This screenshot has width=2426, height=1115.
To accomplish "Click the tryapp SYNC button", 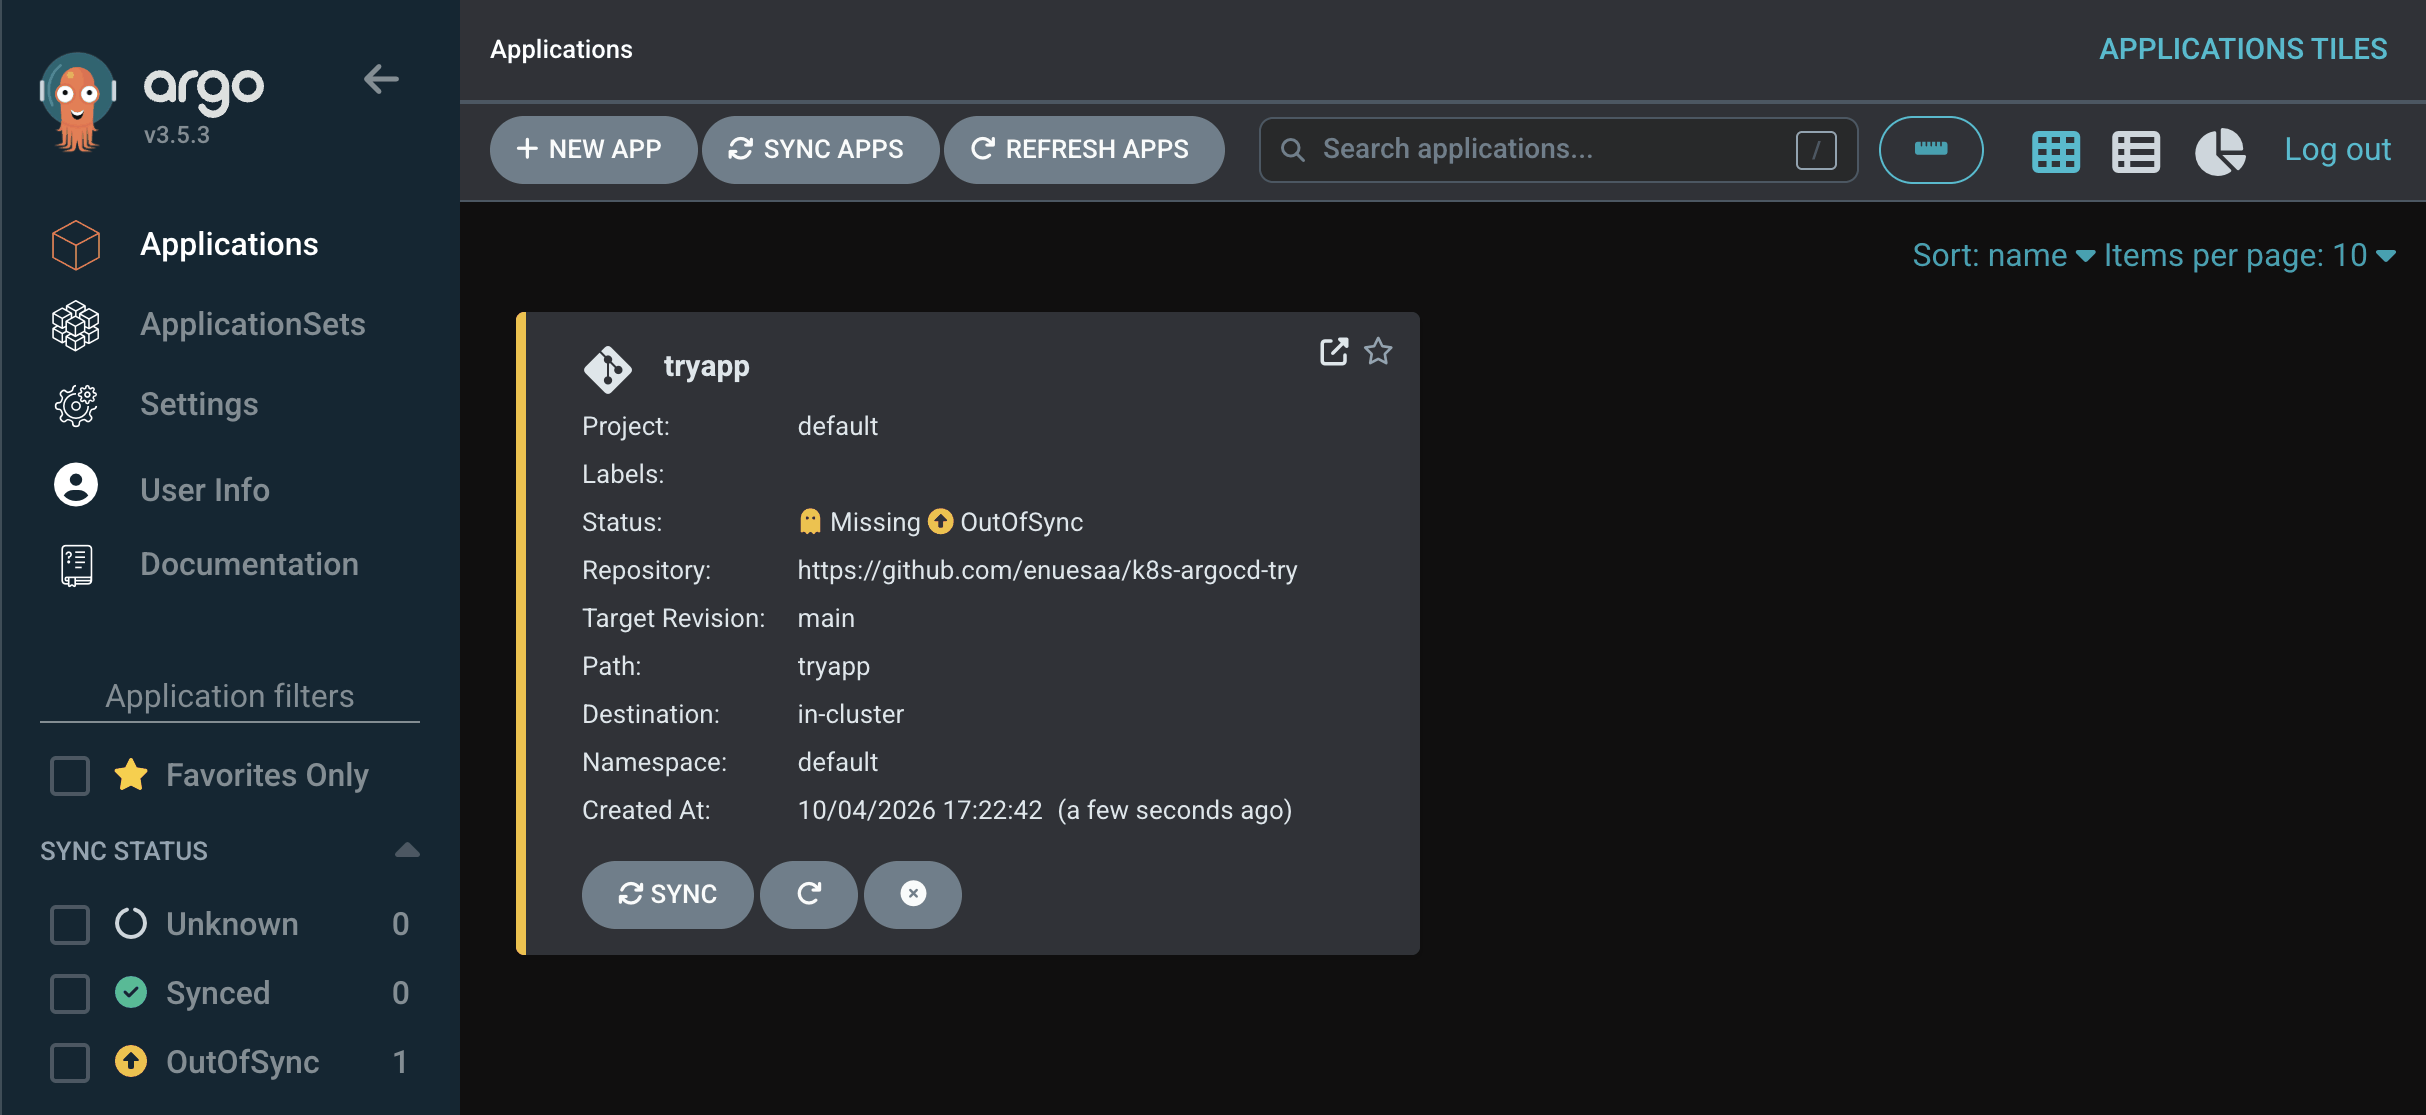I will 668,894.
